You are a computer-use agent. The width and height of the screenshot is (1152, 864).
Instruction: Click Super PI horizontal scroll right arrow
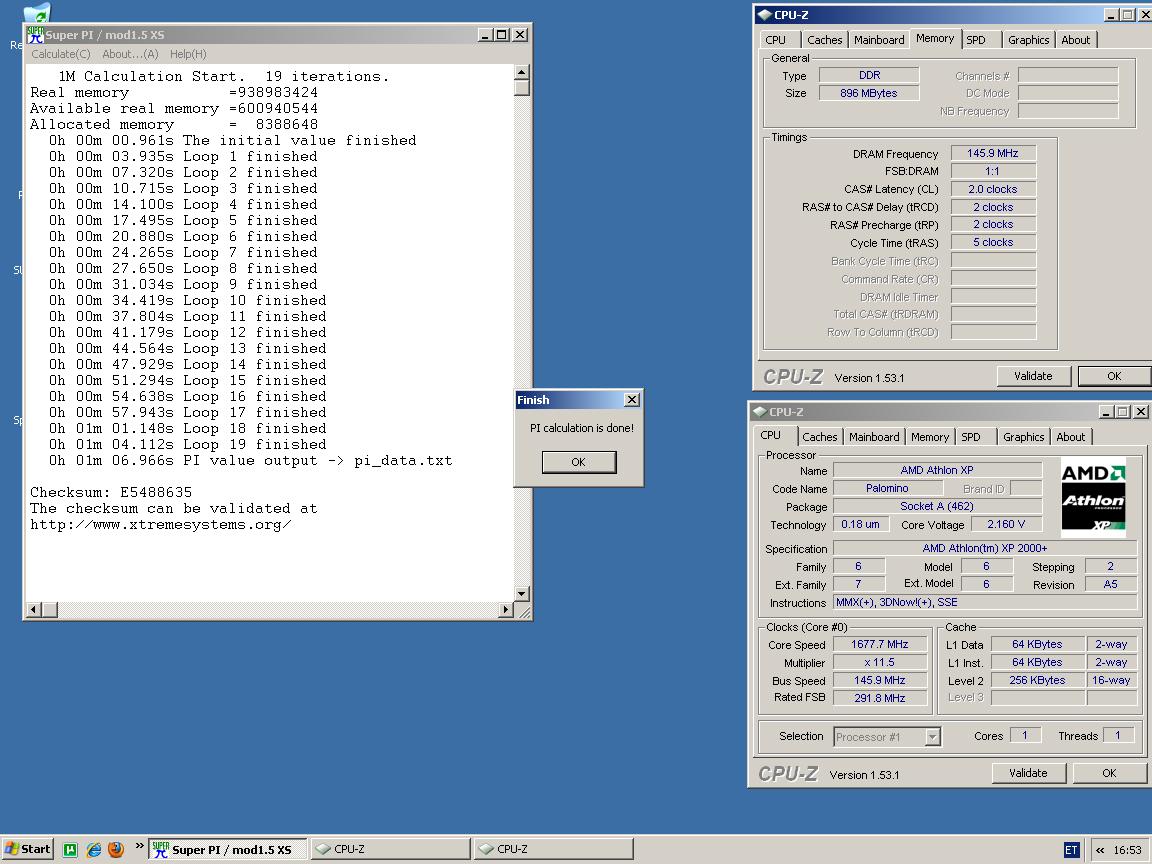505,609
